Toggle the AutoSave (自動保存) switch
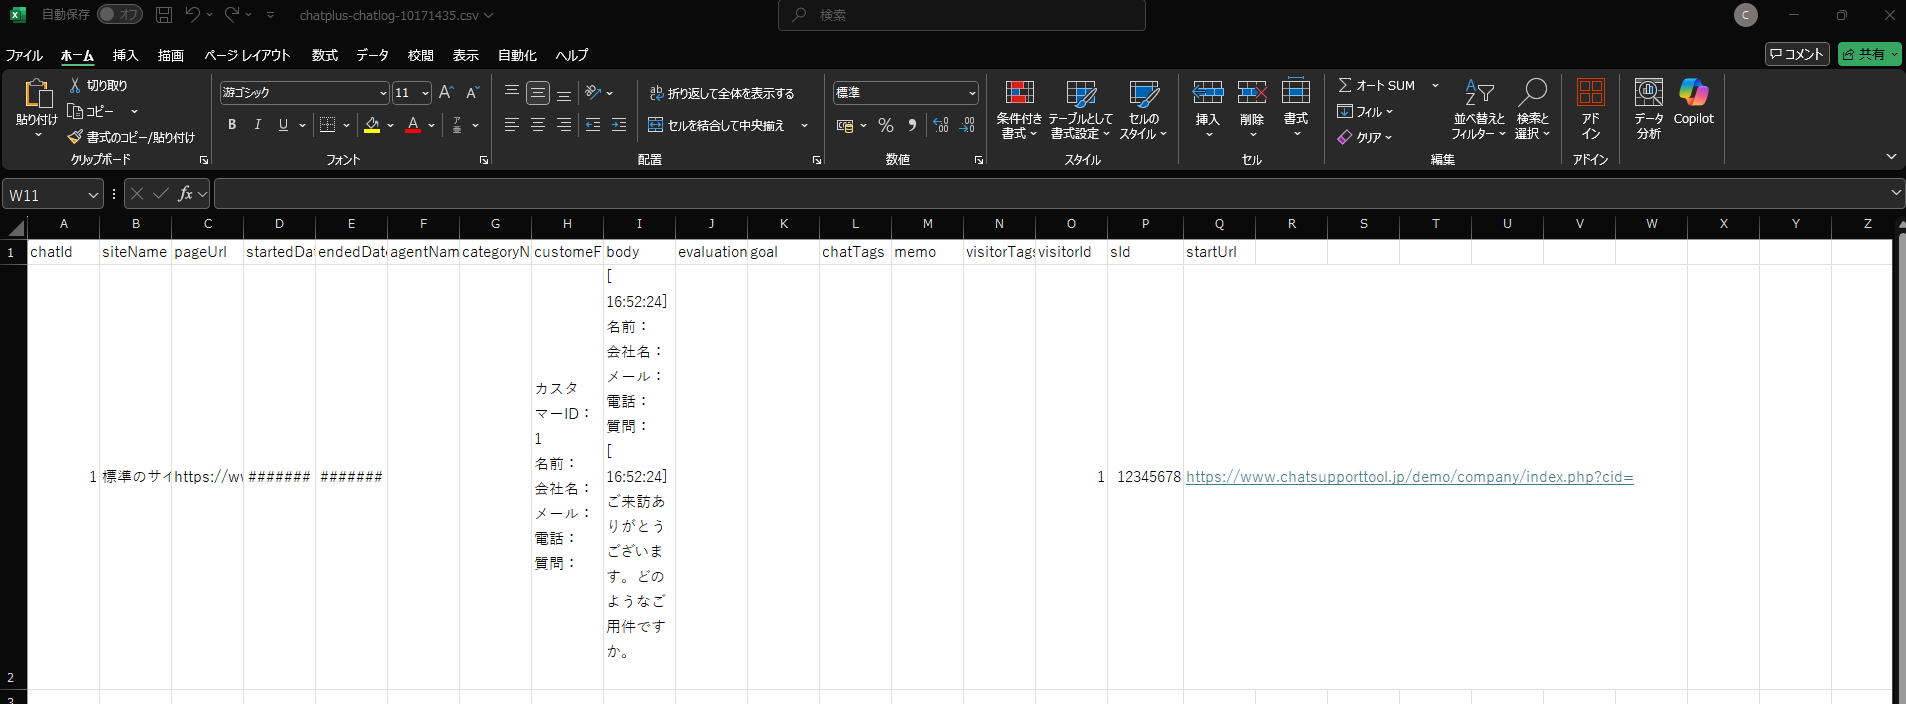Screen dimensions: 1906x704 point(120,15)
